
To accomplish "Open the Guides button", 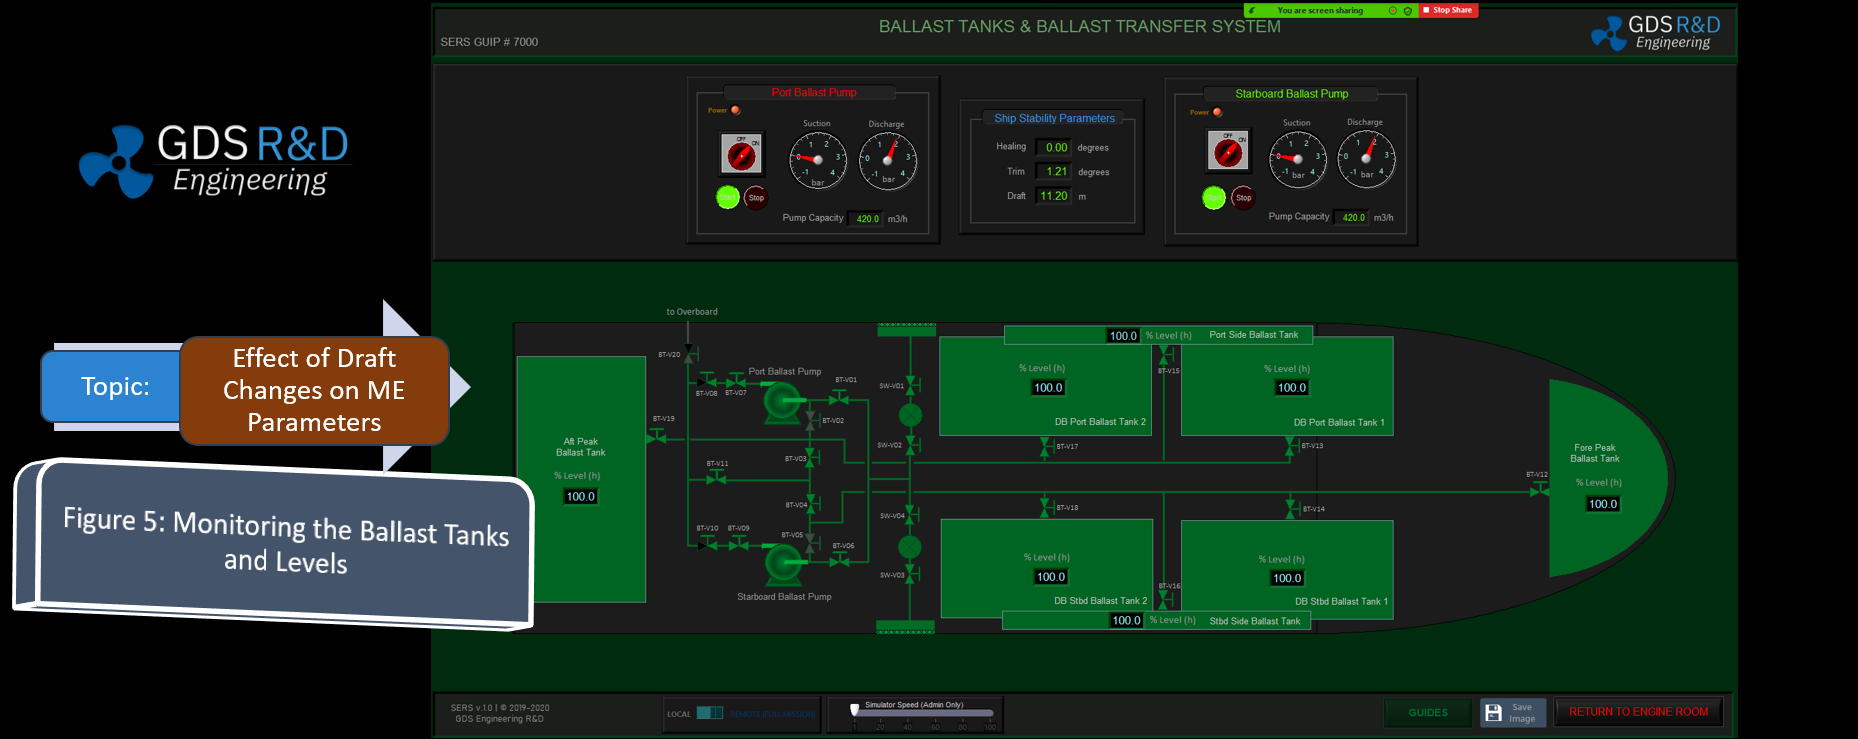I will (1427, 713).
